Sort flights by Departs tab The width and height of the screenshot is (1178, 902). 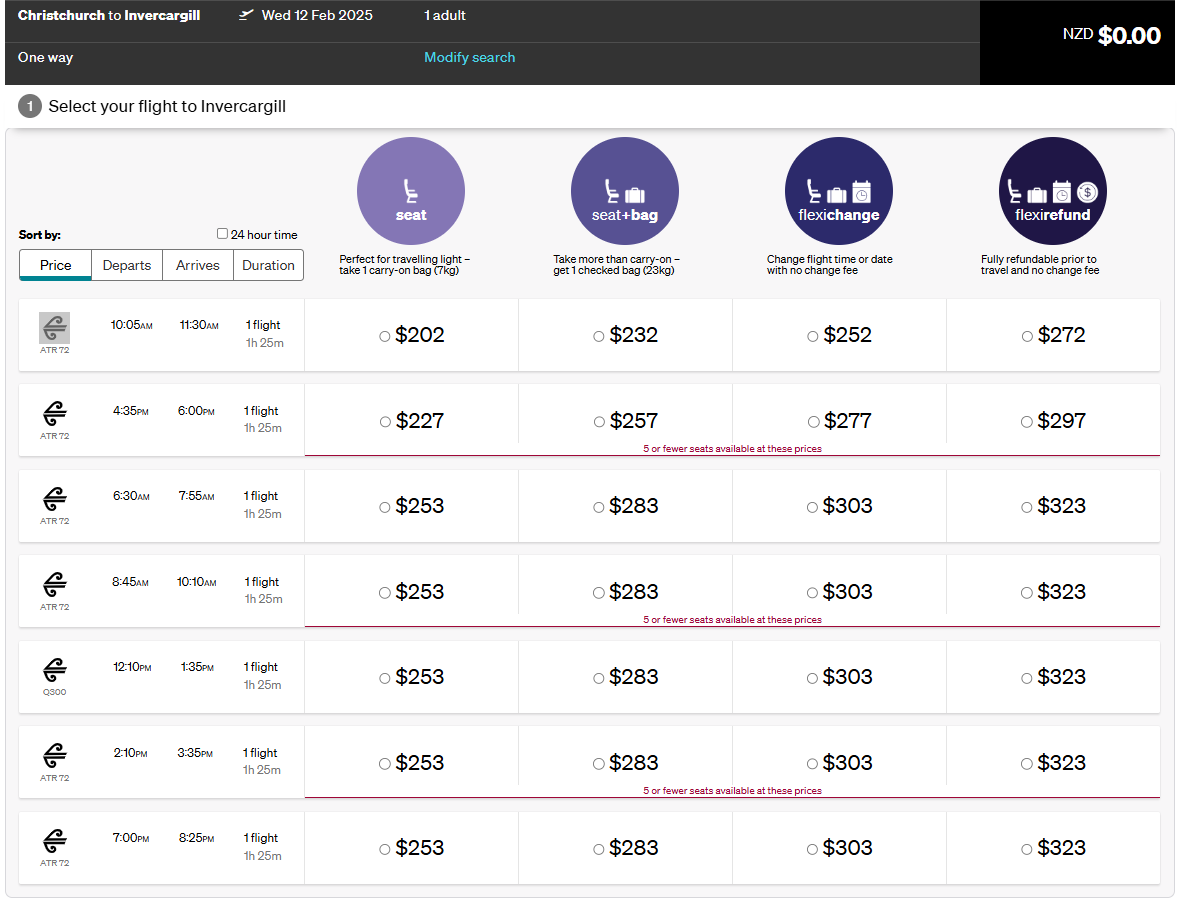tap(127, 265)
